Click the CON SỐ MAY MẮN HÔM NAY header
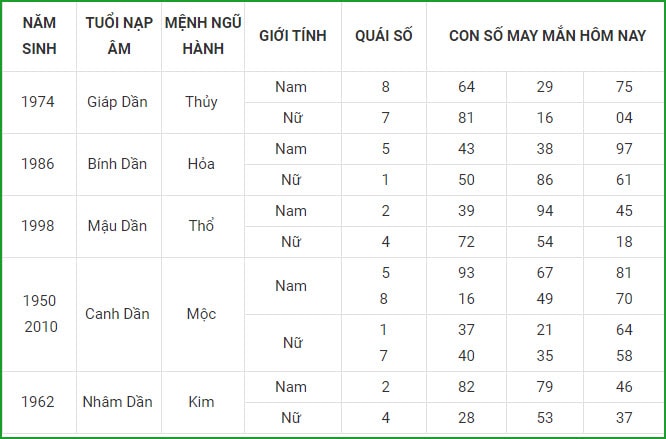This screenshot has height=439, width=666. tap(547, 36)
